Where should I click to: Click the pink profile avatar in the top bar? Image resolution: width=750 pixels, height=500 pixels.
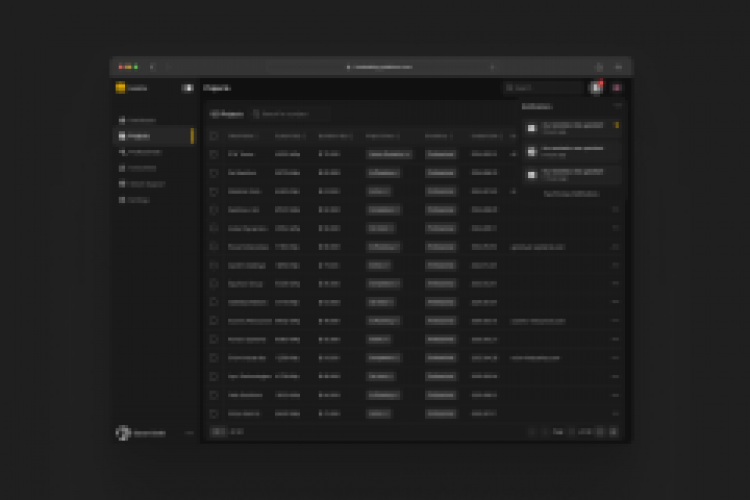617,88
